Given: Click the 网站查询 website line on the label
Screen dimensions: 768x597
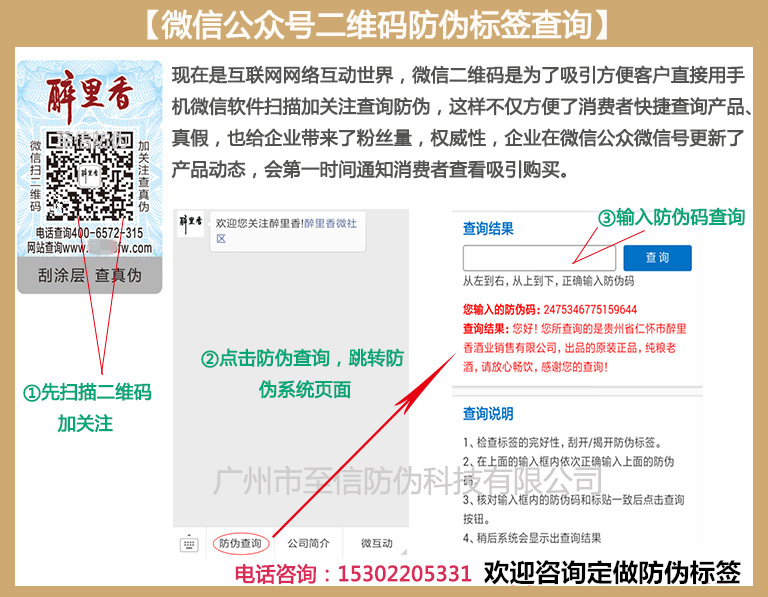Looking at the screenshot, I should coord(89,248).
